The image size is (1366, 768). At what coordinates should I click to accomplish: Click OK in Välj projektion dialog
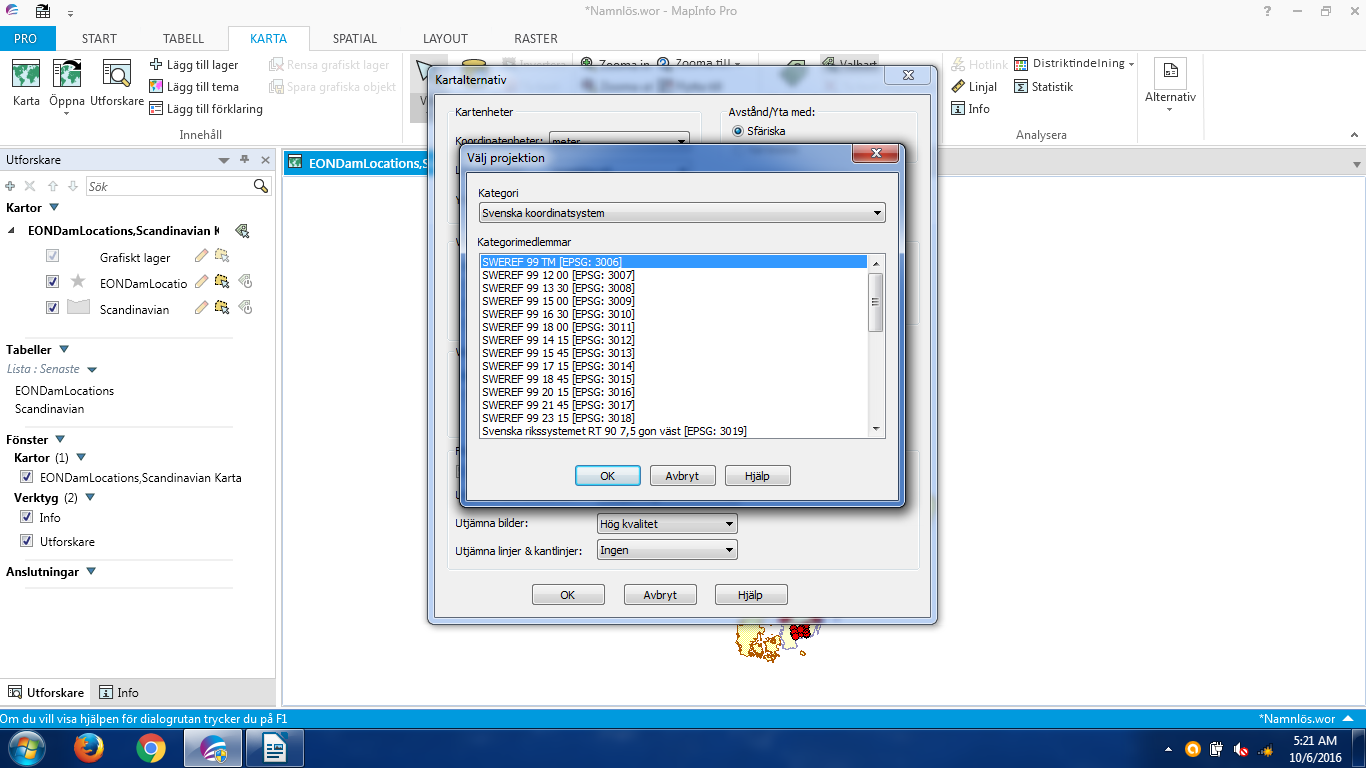pos(607,476)
